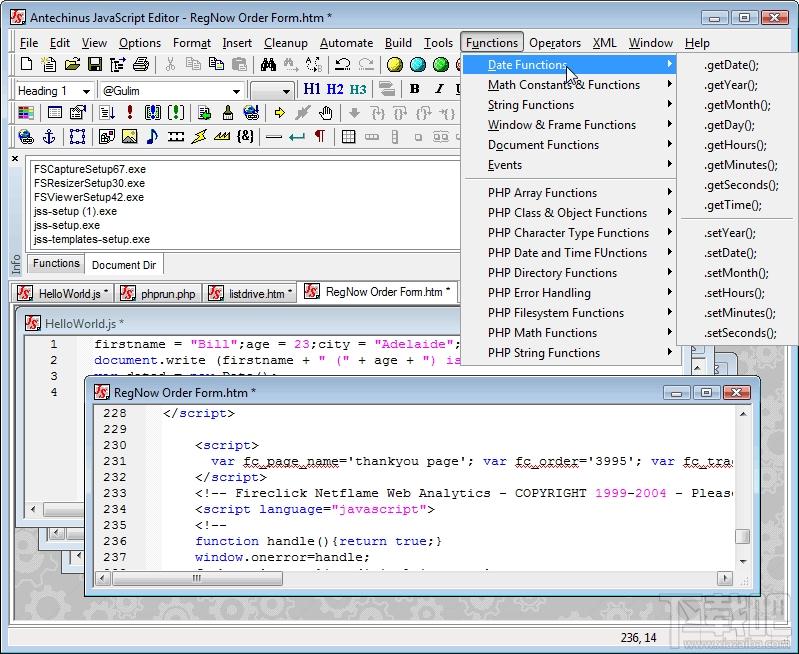Open Find using the binoculars icon
Viewport: 799px width, 654px height.
268,65
